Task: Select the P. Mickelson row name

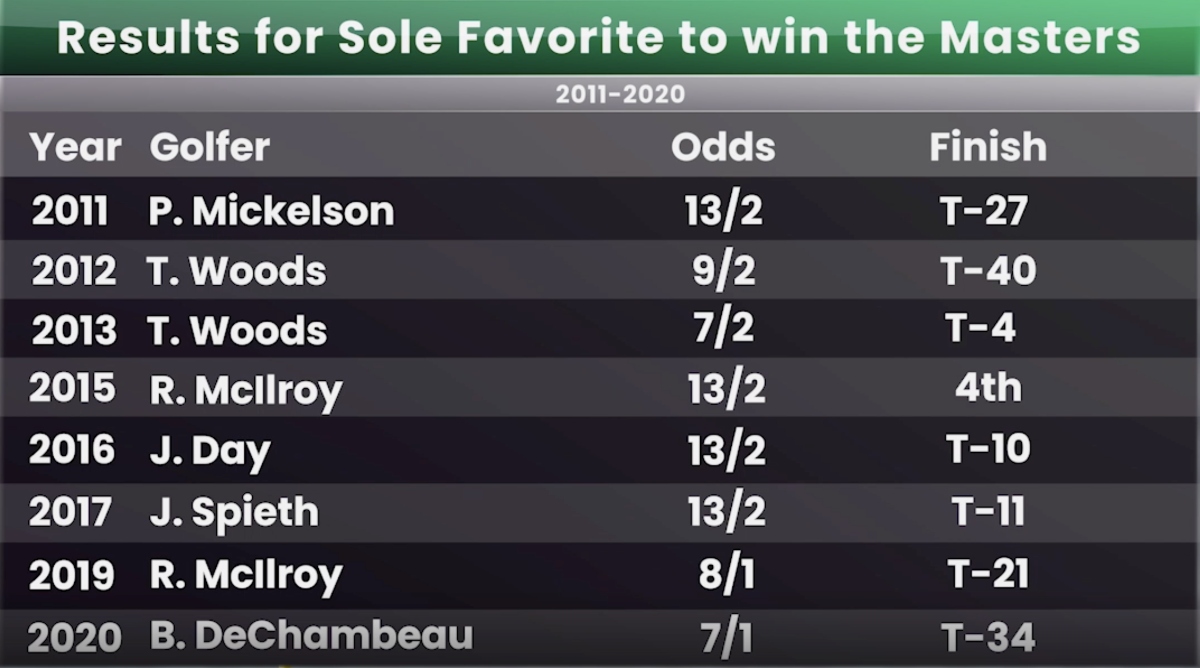Action: tap(271, 211)
